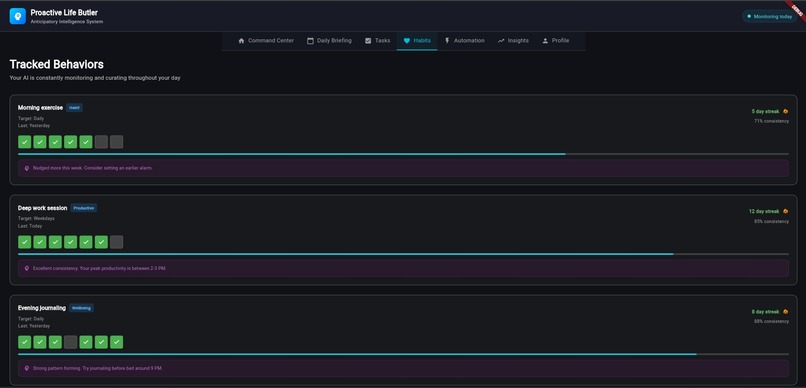Check the sixth day box for Morning exercise
This screenshot has width=806, height=388.
101,142
